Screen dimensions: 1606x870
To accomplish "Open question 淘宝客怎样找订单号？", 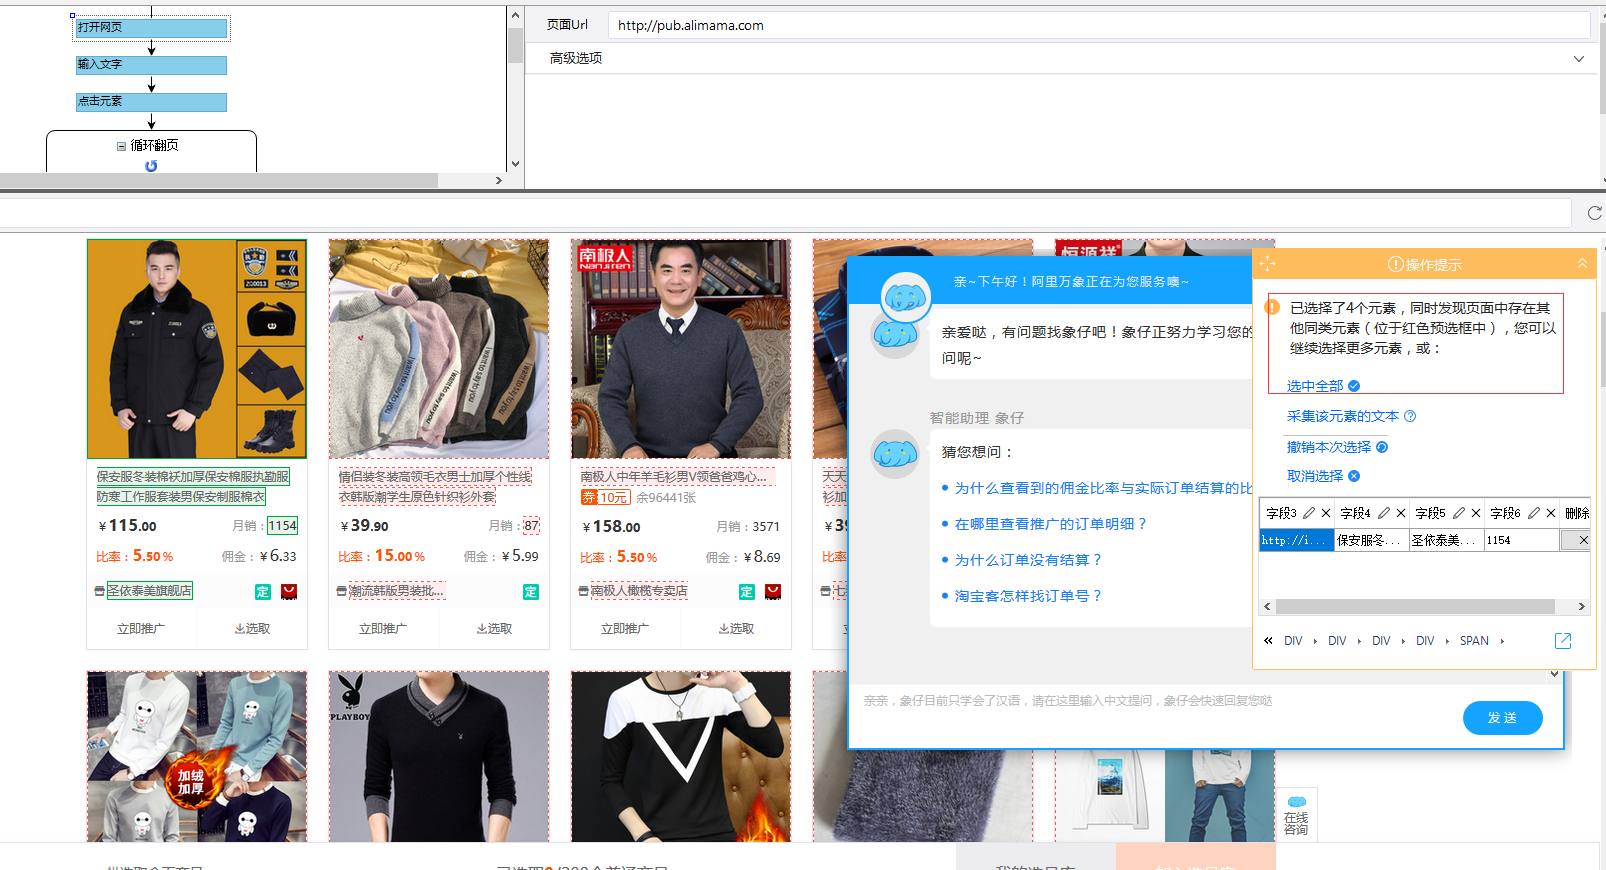I will pos(1028,596).
